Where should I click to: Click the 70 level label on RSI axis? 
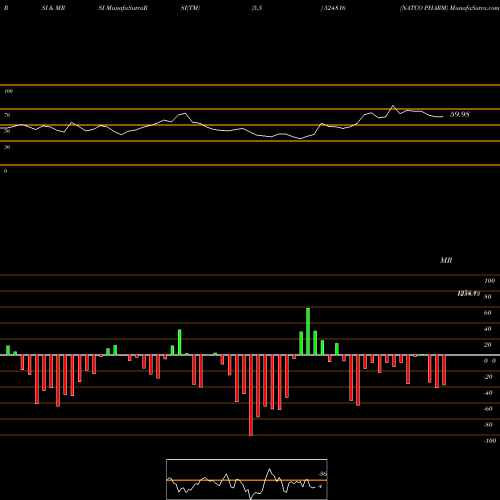tap(7, 115)
